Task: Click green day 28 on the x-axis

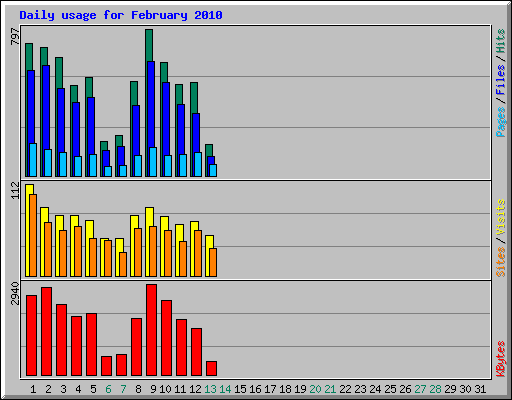Action: 435,389
